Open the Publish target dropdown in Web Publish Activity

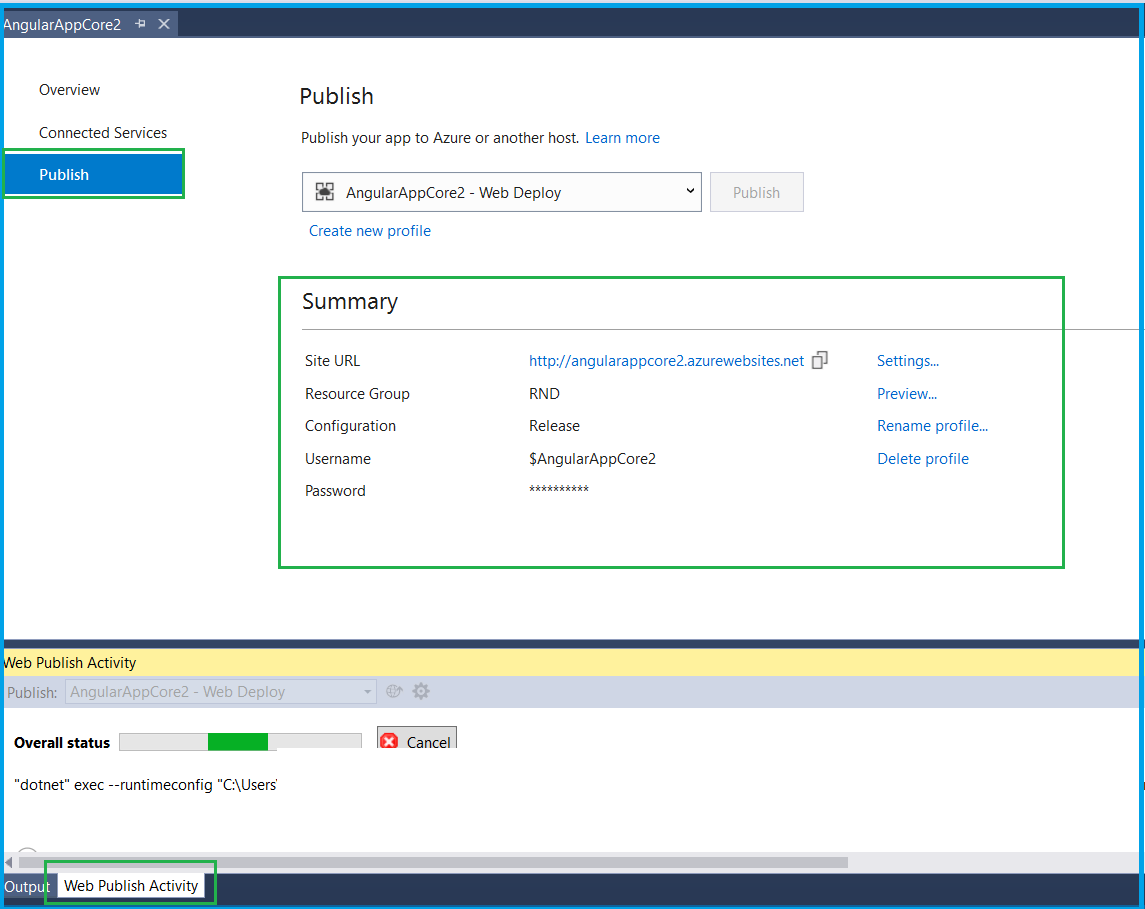tap(366, 691)
